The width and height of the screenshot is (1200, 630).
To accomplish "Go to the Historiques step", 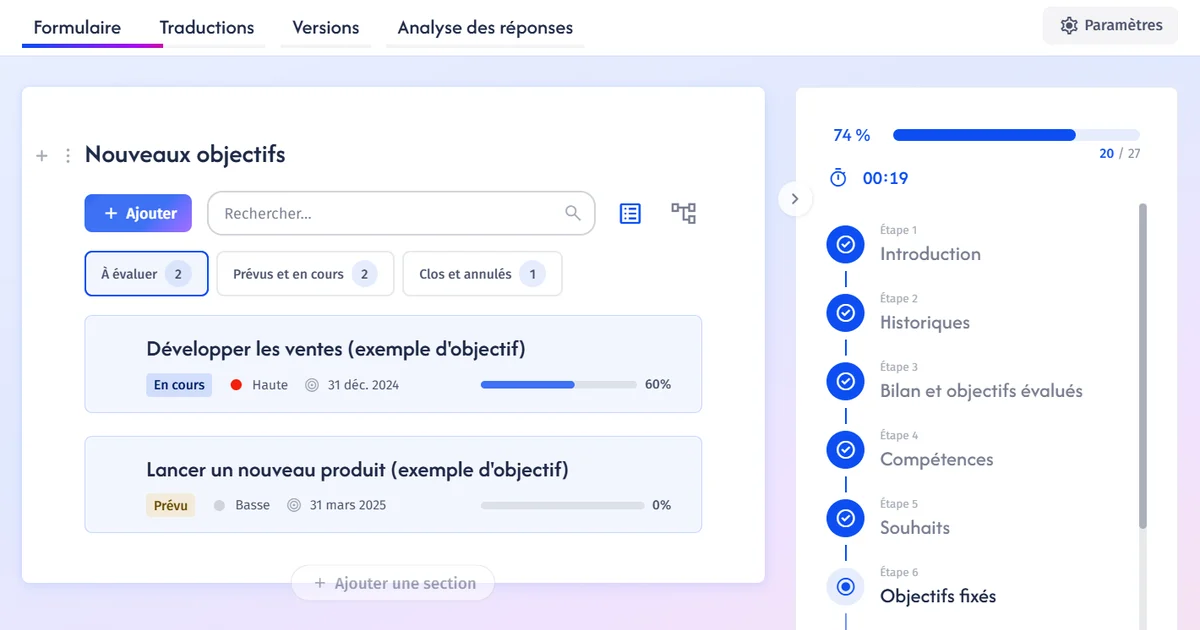I will (925, 323).
